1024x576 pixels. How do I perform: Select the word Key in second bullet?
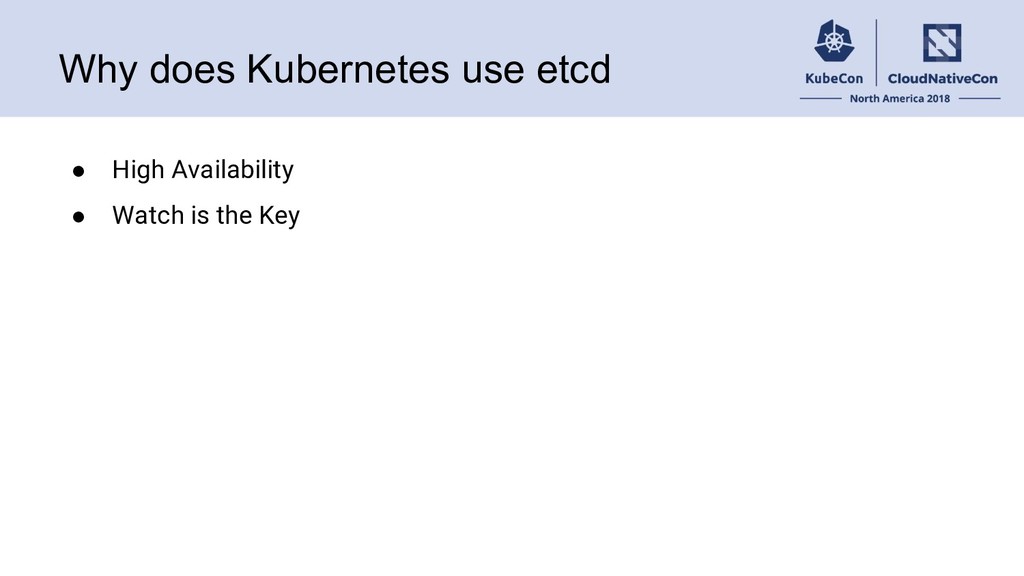click(x=280, y=216)
